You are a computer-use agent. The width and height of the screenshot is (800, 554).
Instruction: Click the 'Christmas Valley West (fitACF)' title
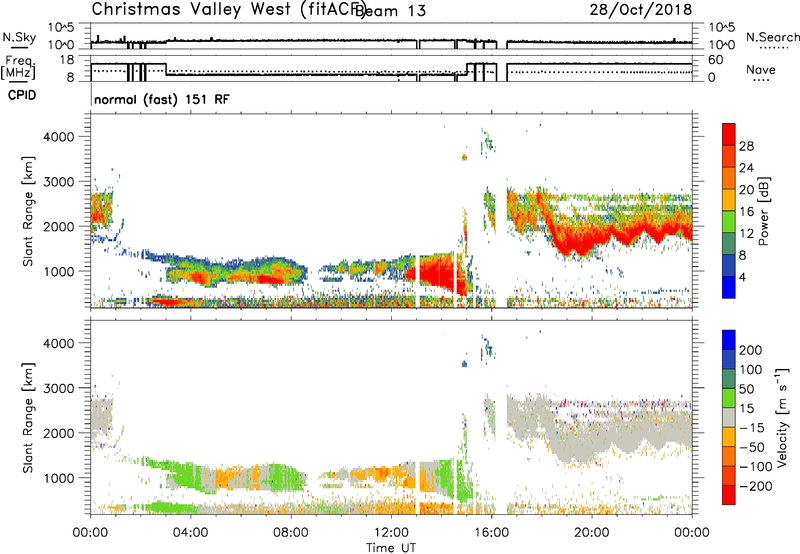tap(228, 10)
